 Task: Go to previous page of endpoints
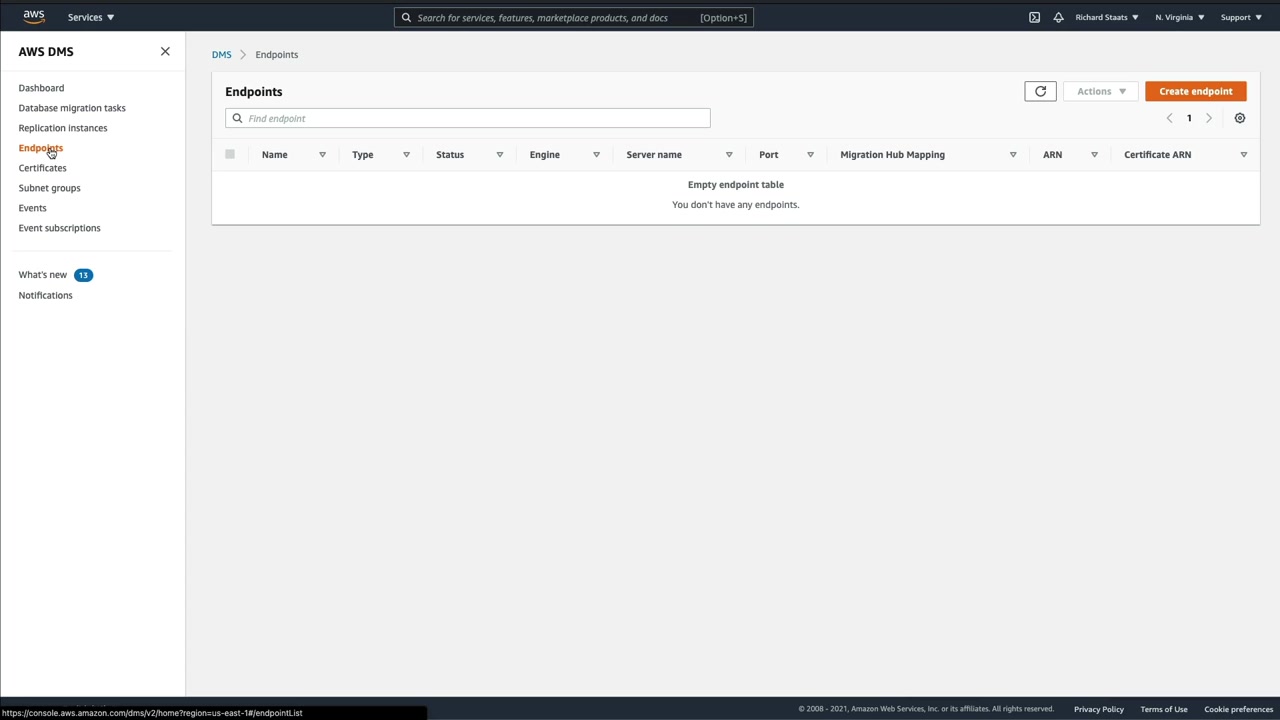tap(1169, 118)
